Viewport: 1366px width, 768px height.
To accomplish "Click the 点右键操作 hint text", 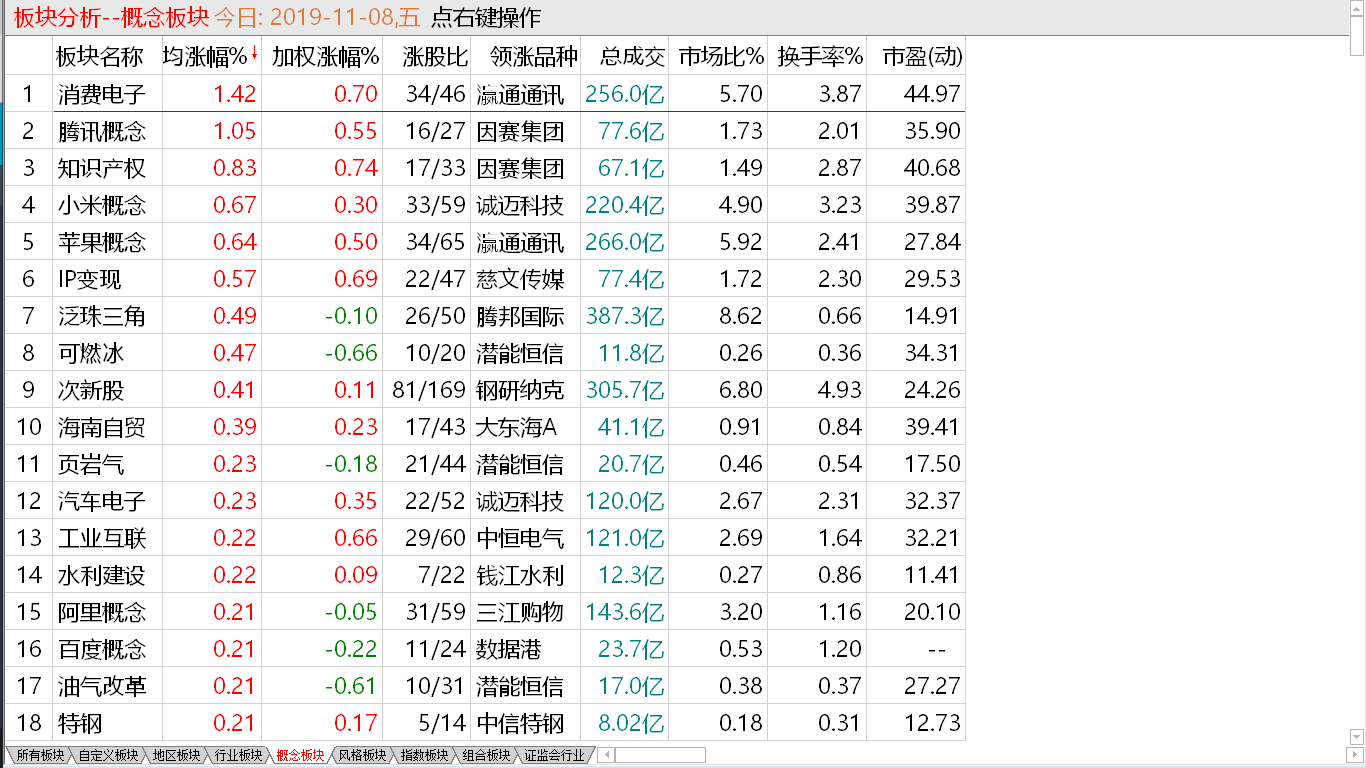I will click(x=486, y=18).
